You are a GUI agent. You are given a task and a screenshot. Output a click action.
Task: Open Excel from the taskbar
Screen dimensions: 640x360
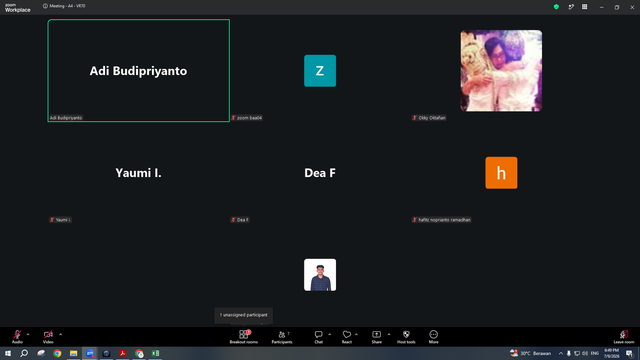tap(155, 353)
